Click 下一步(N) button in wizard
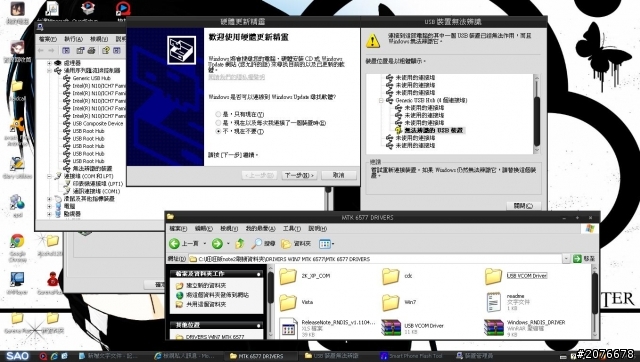The image size is (640, 362). [x=299, y=175]
